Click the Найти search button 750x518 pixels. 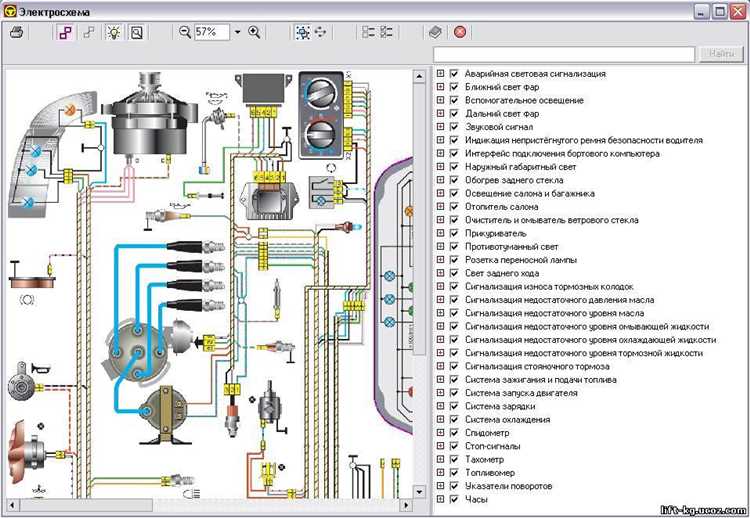tap(722, 54)
